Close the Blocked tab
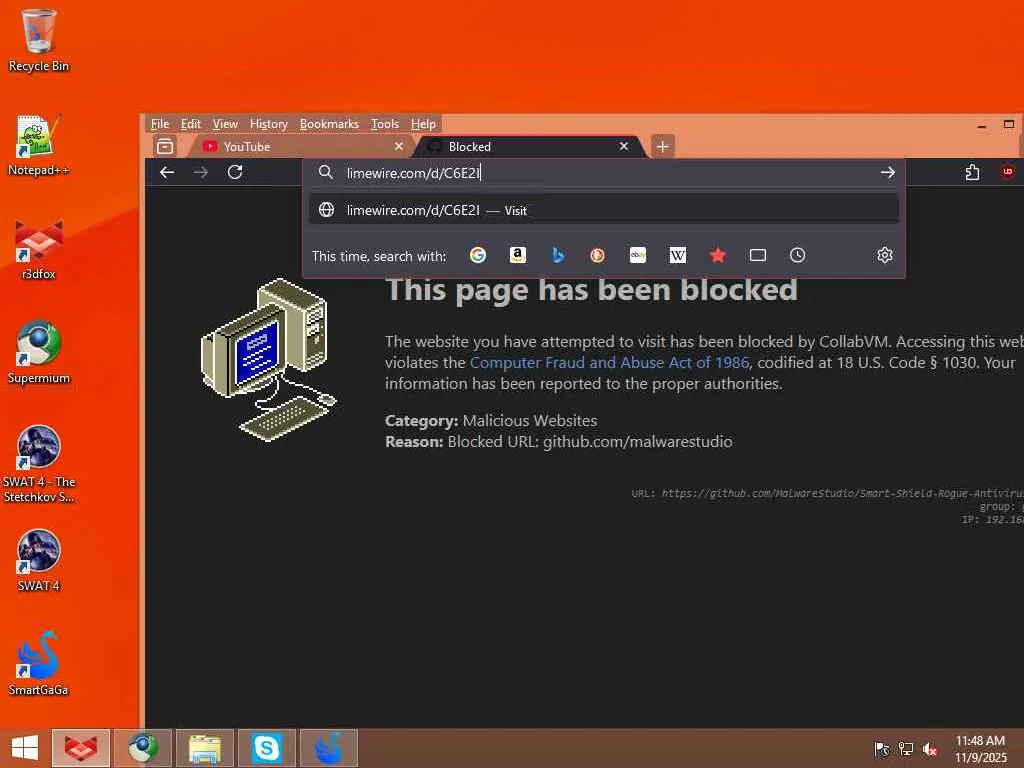This screenshot has height=768, width=1024. click(x=624, y=146)
